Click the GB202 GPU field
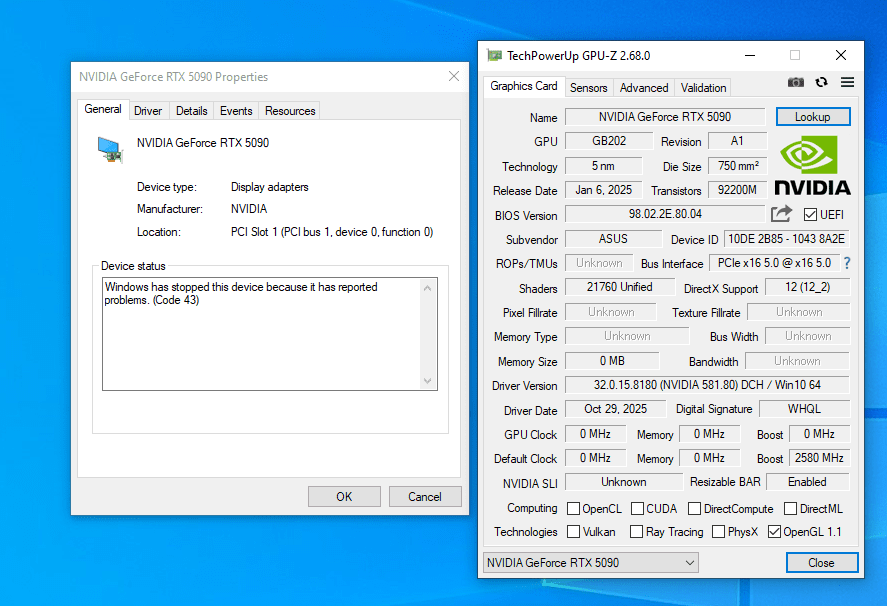The height and width of the screenshot is (606, 887). (x=609, y=141)
